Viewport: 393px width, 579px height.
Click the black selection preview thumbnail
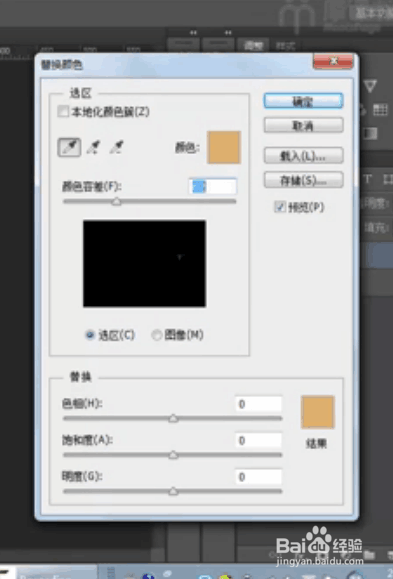tap(144, 264)
